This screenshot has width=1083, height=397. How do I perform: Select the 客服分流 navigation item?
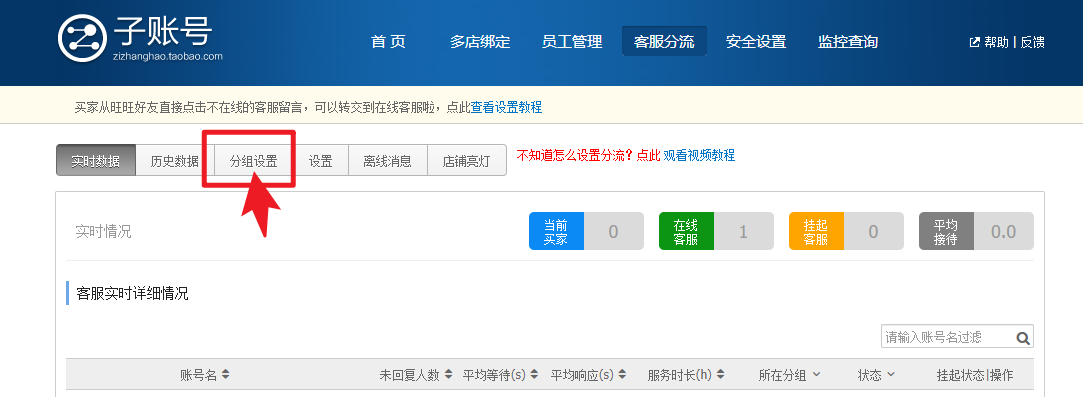coord(664,41)
